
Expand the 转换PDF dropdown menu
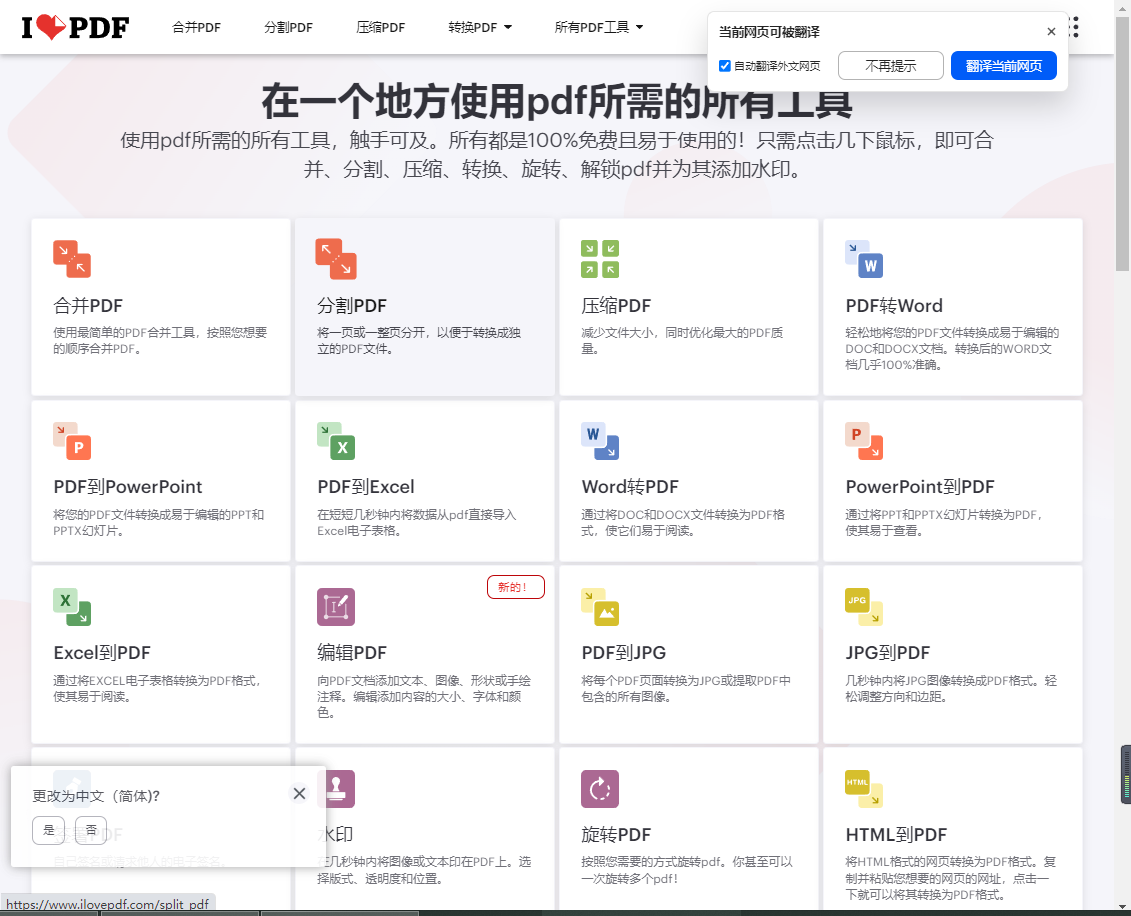[480, 27]
